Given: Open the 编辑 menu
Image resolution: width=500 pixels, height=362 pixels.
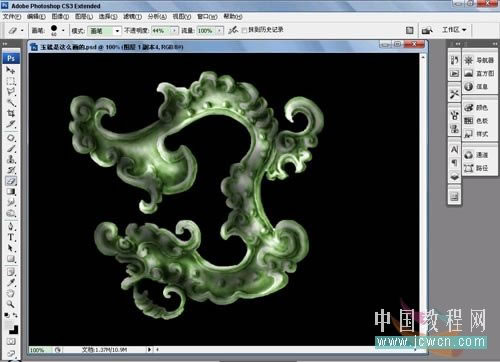Looking at the screenshot, I should tap(36, 16).
